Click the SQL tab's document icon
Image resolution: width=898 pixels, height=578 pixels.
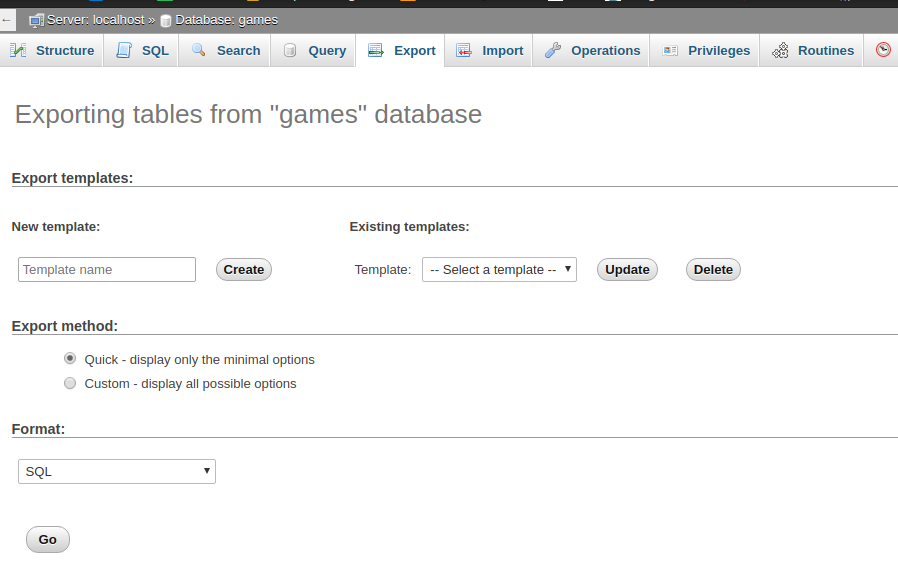[124, 50]
